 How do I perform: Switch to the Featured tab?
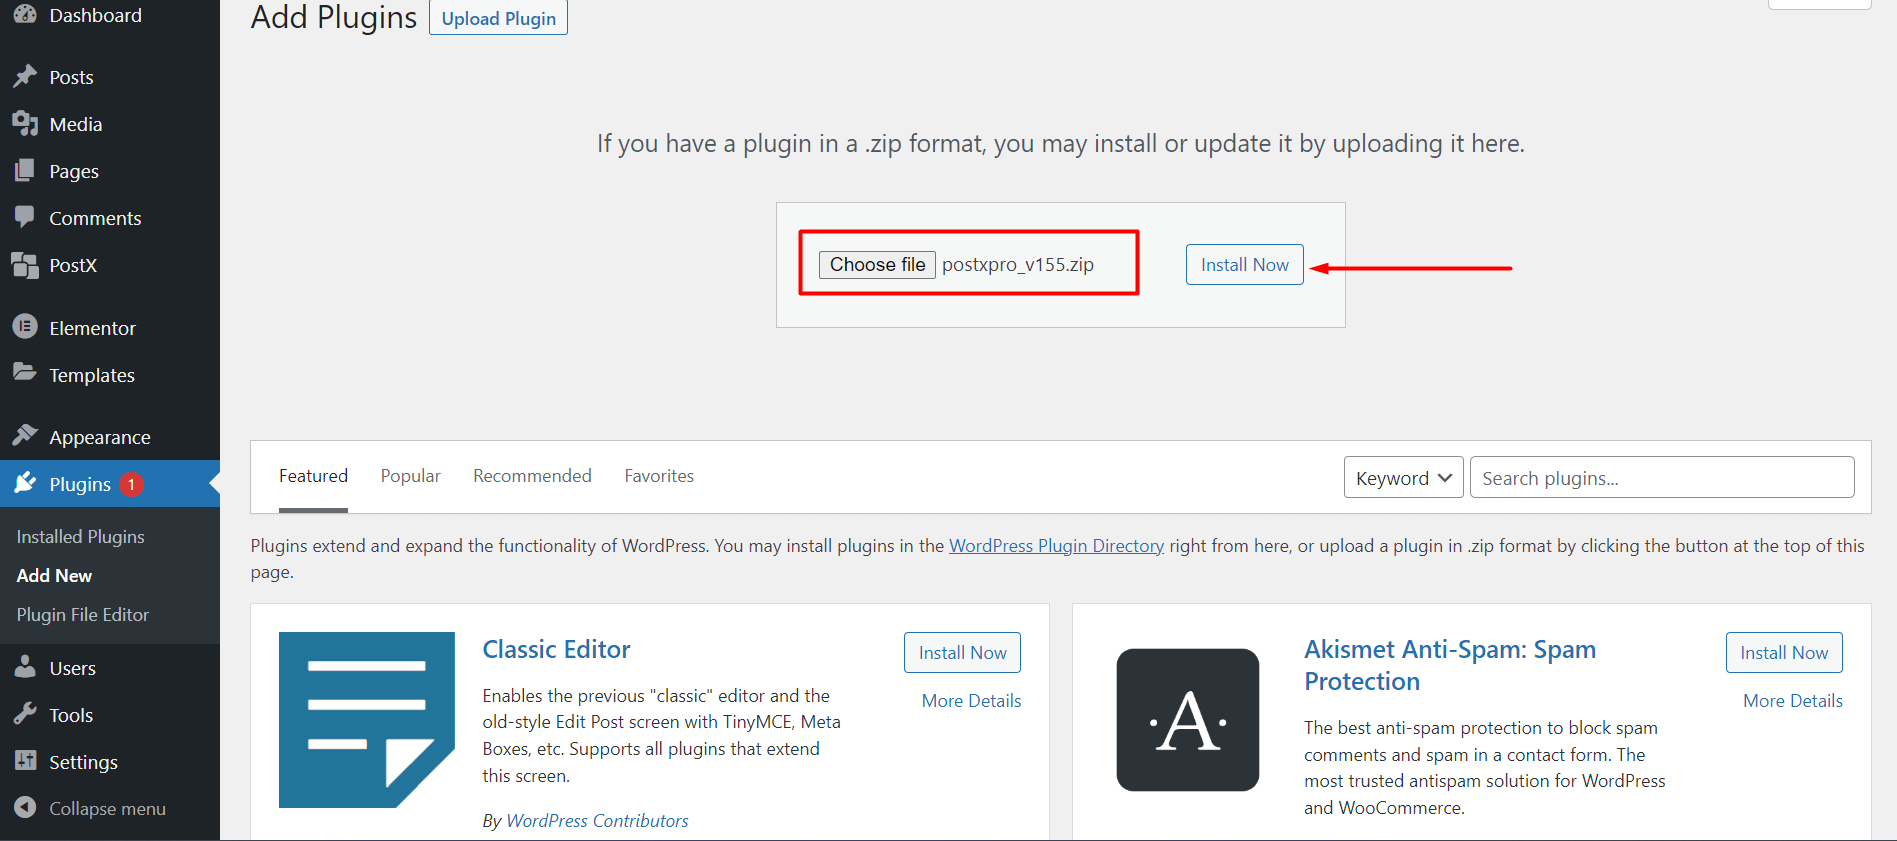coord(313,476)
